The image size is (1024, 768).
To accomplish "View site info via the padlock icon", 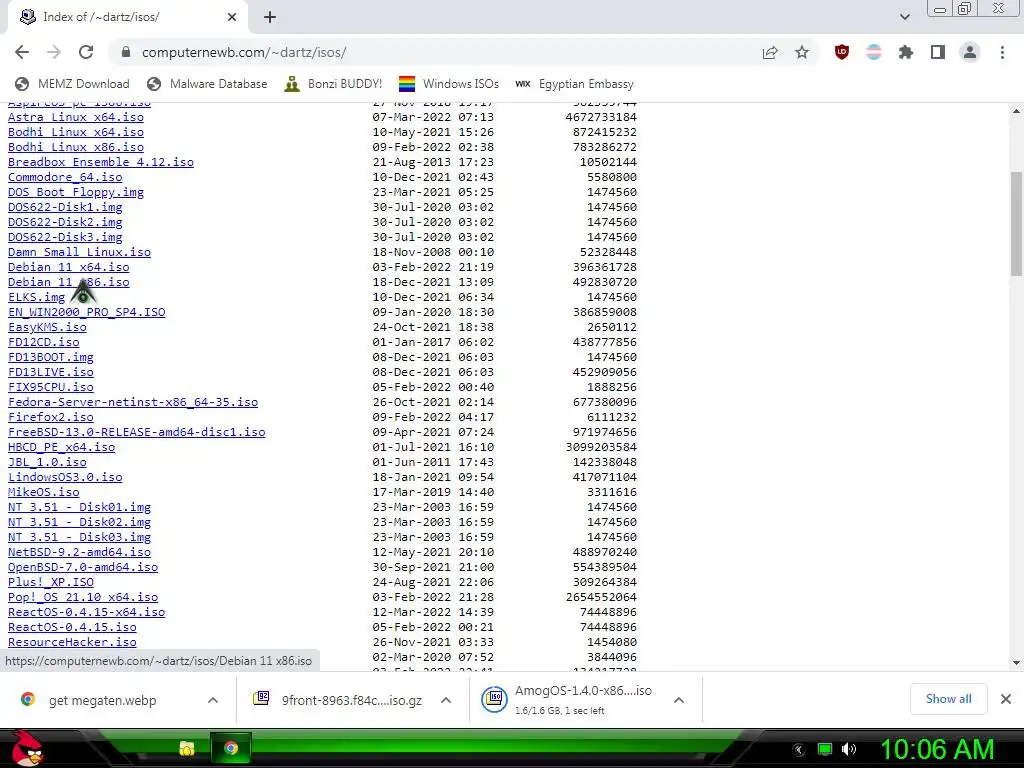I will (126, 52).
